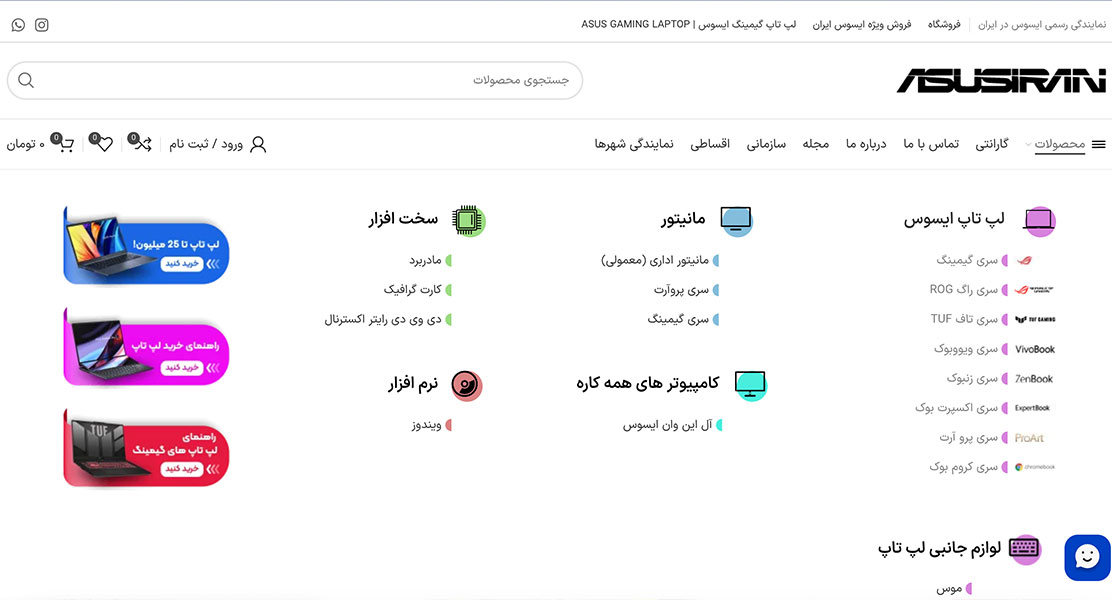
Task: Click the green chip hardware icon
Action: (x=468, y=221)
